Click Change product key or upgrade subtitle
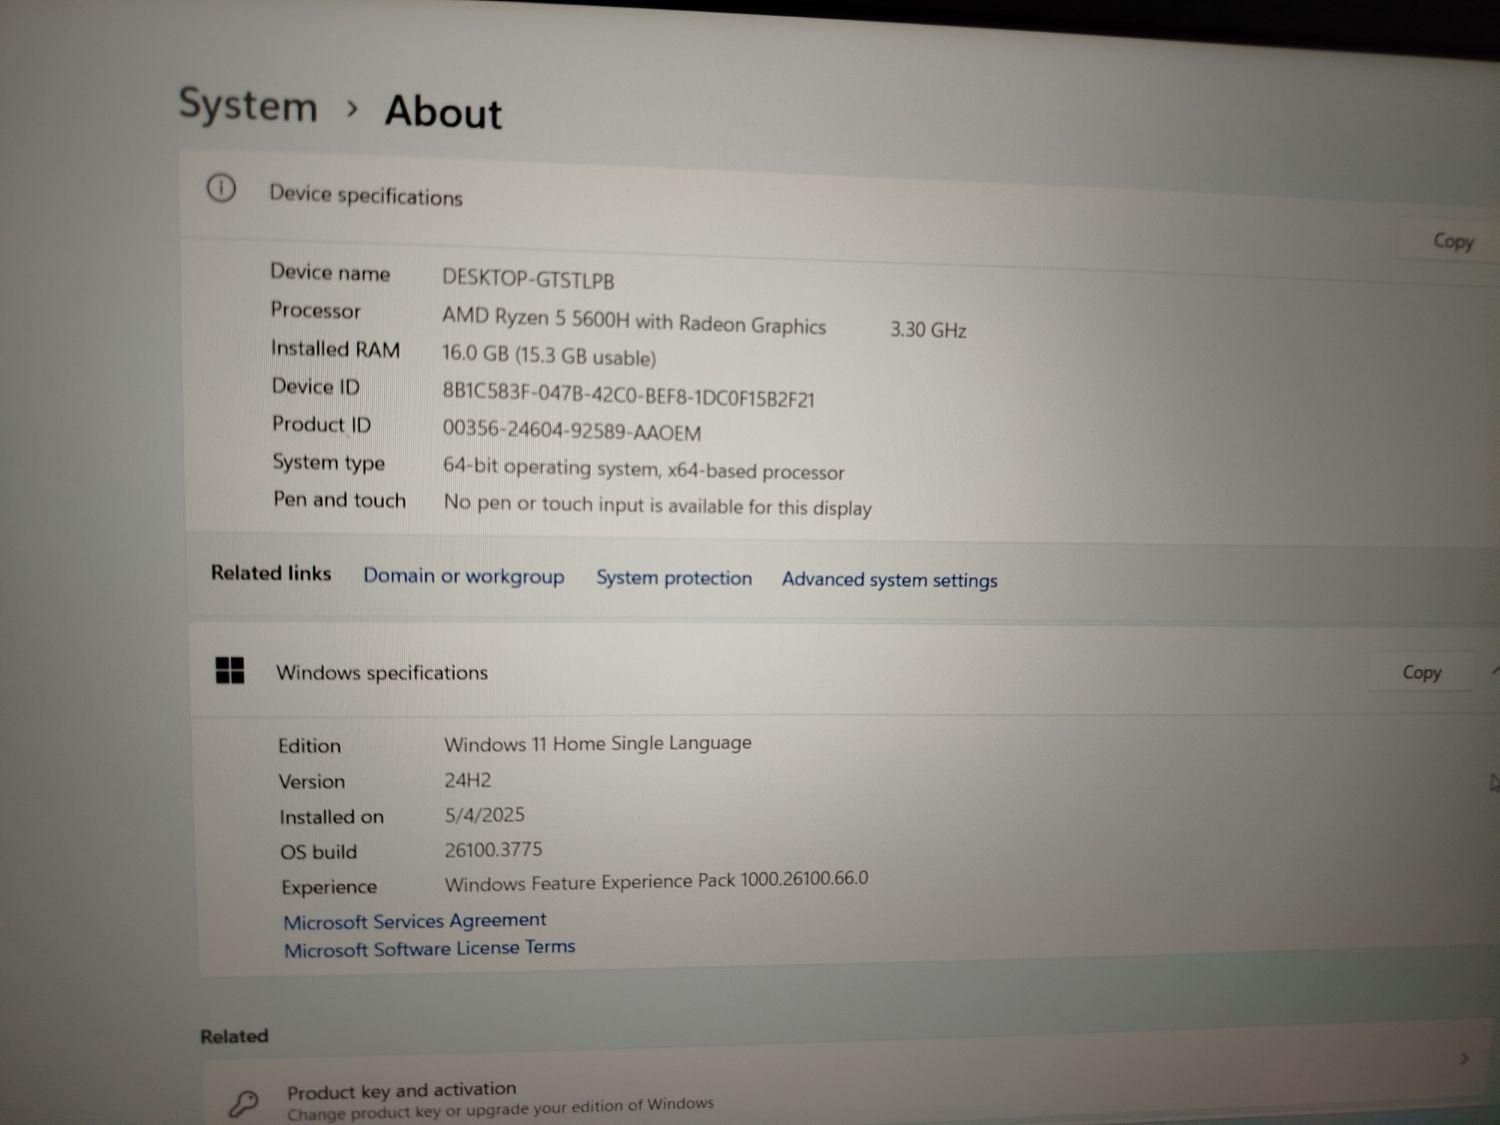The height and width of the screenshot is (1125, 1500). pos(500,1109)
